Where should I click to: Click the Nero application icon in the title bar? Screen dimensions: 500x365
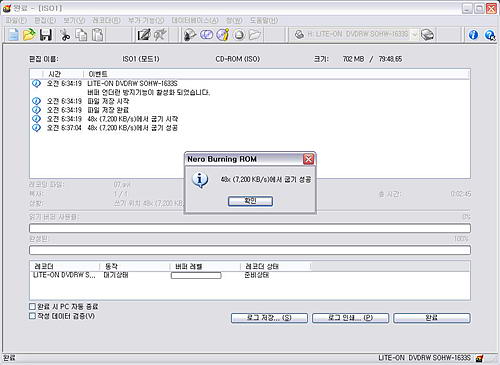7,8
